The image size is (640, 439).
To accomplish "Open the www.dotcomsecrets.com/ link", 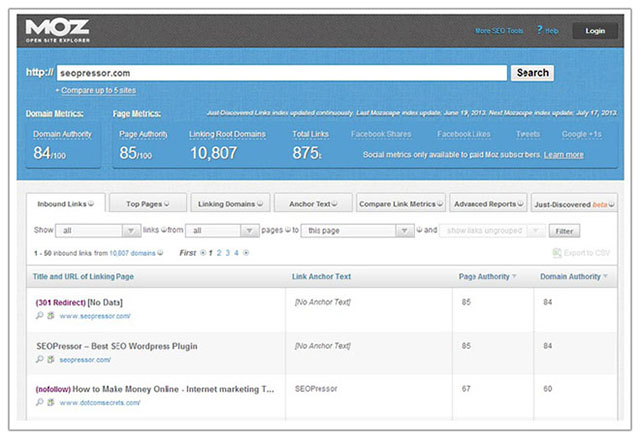I will point(100,403).
